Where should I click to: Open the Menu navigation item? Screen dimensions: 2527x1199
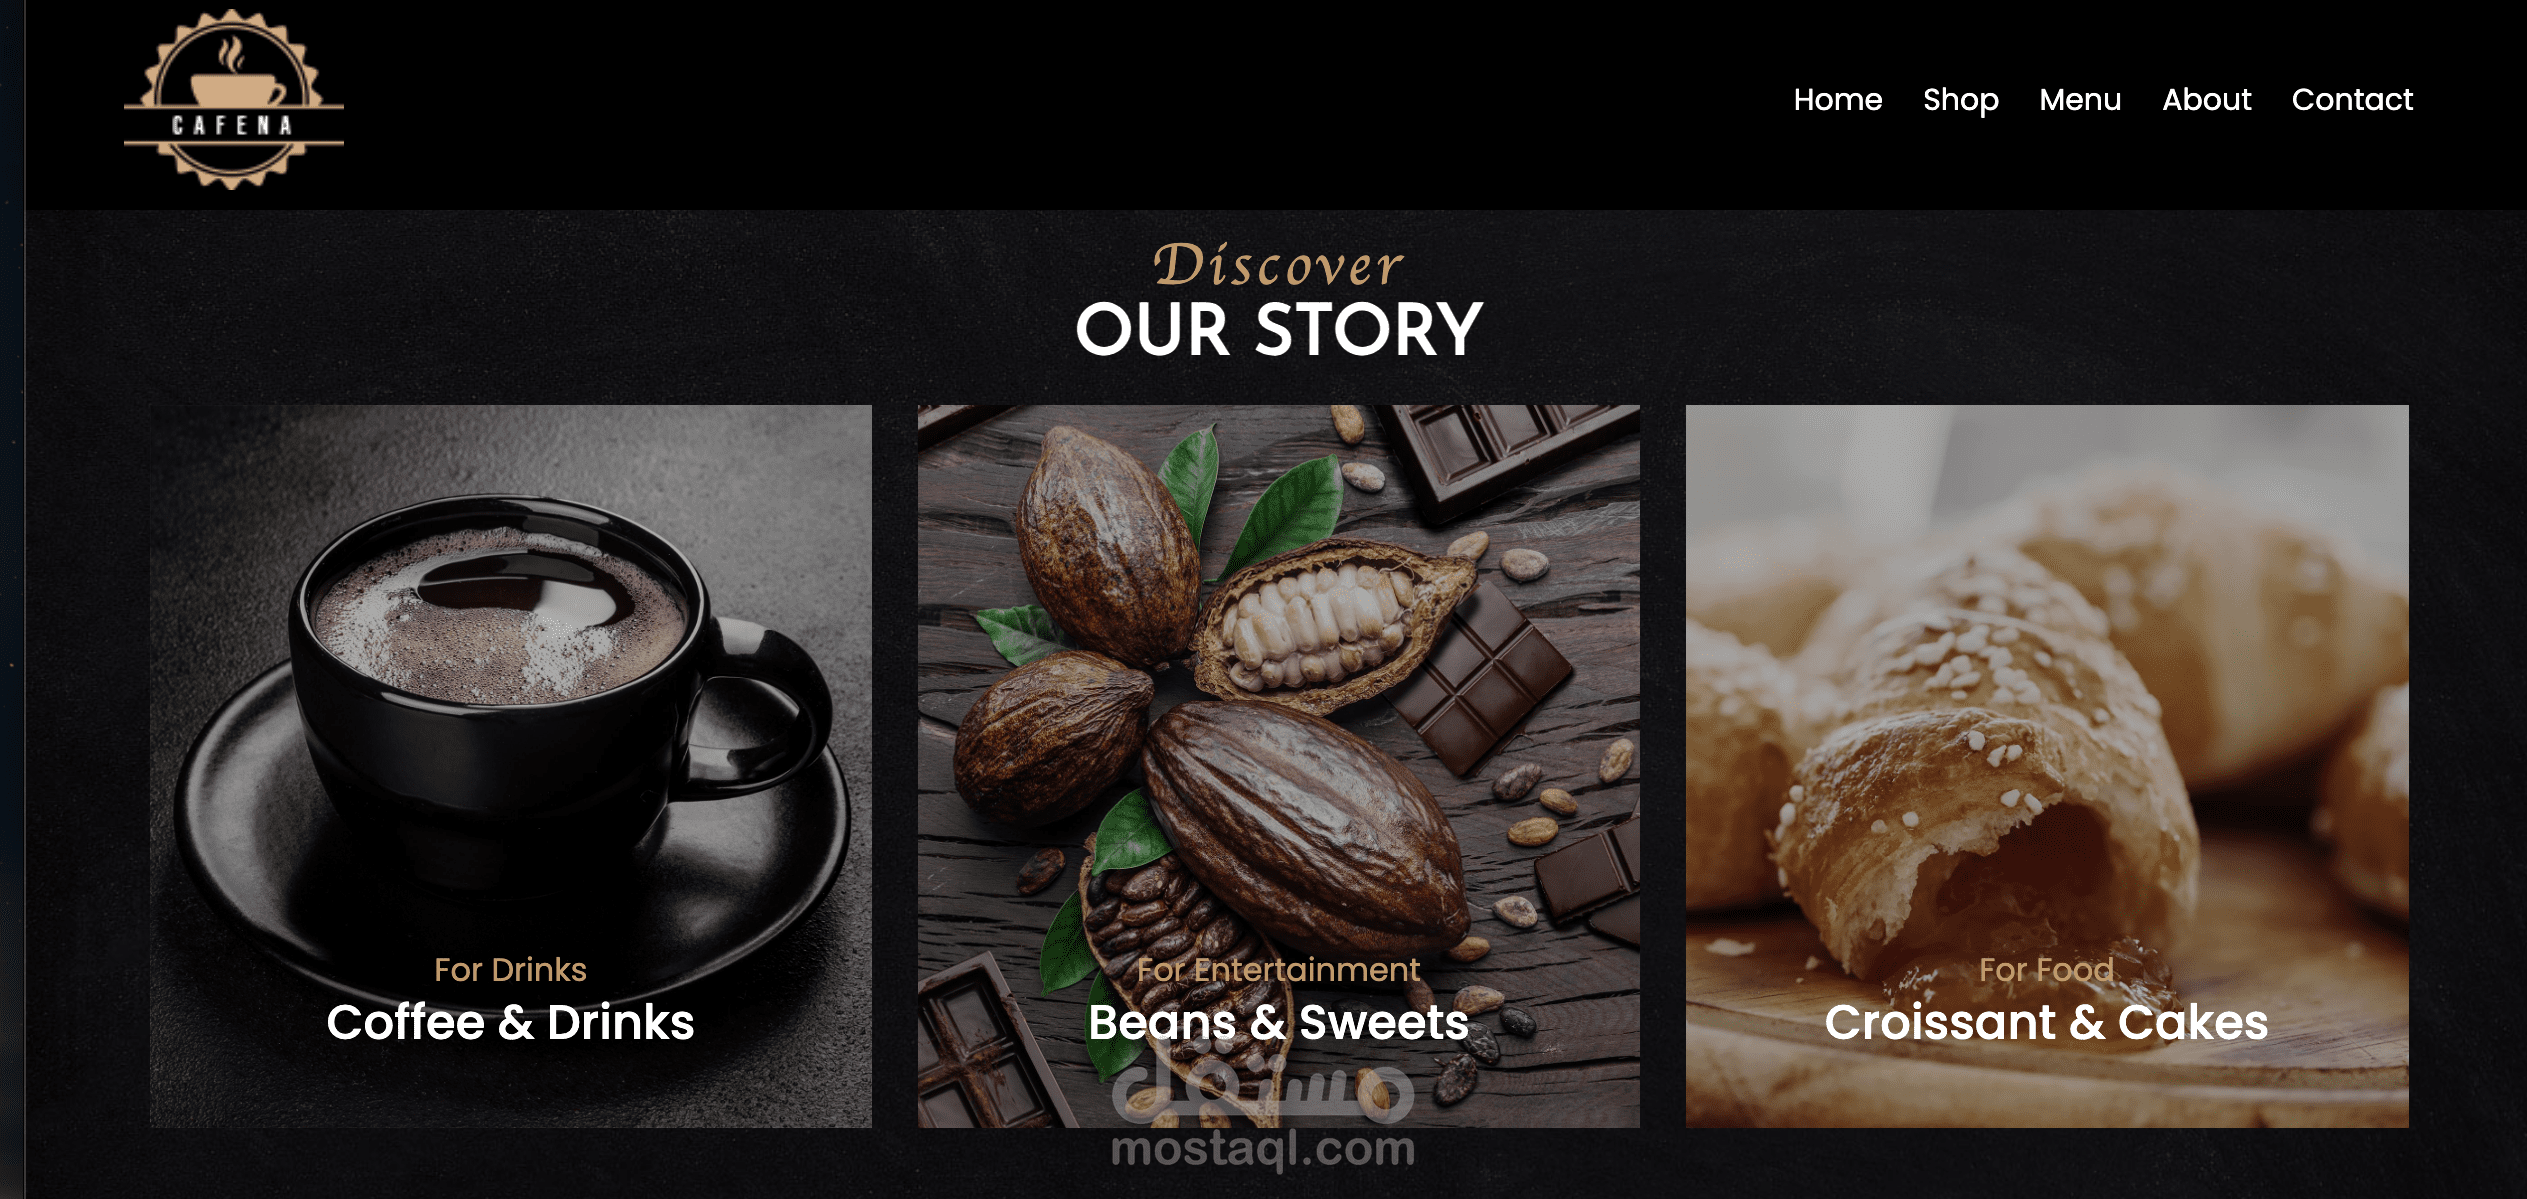(x=2080, y=100)
